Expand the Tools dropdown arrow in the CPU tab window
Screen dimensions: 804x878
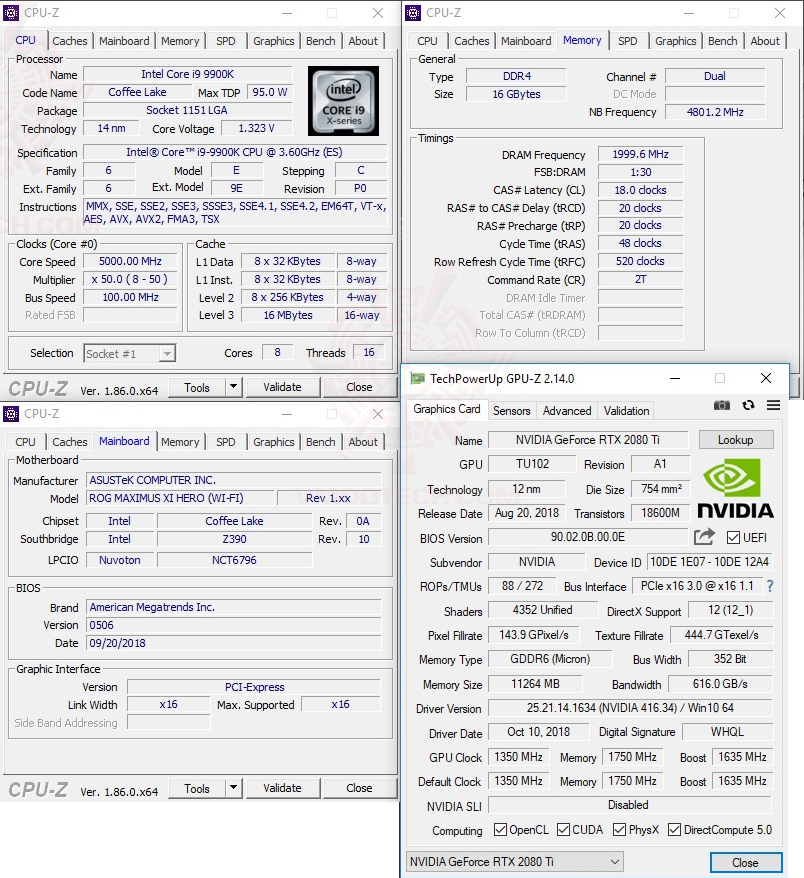coord(233,387)
